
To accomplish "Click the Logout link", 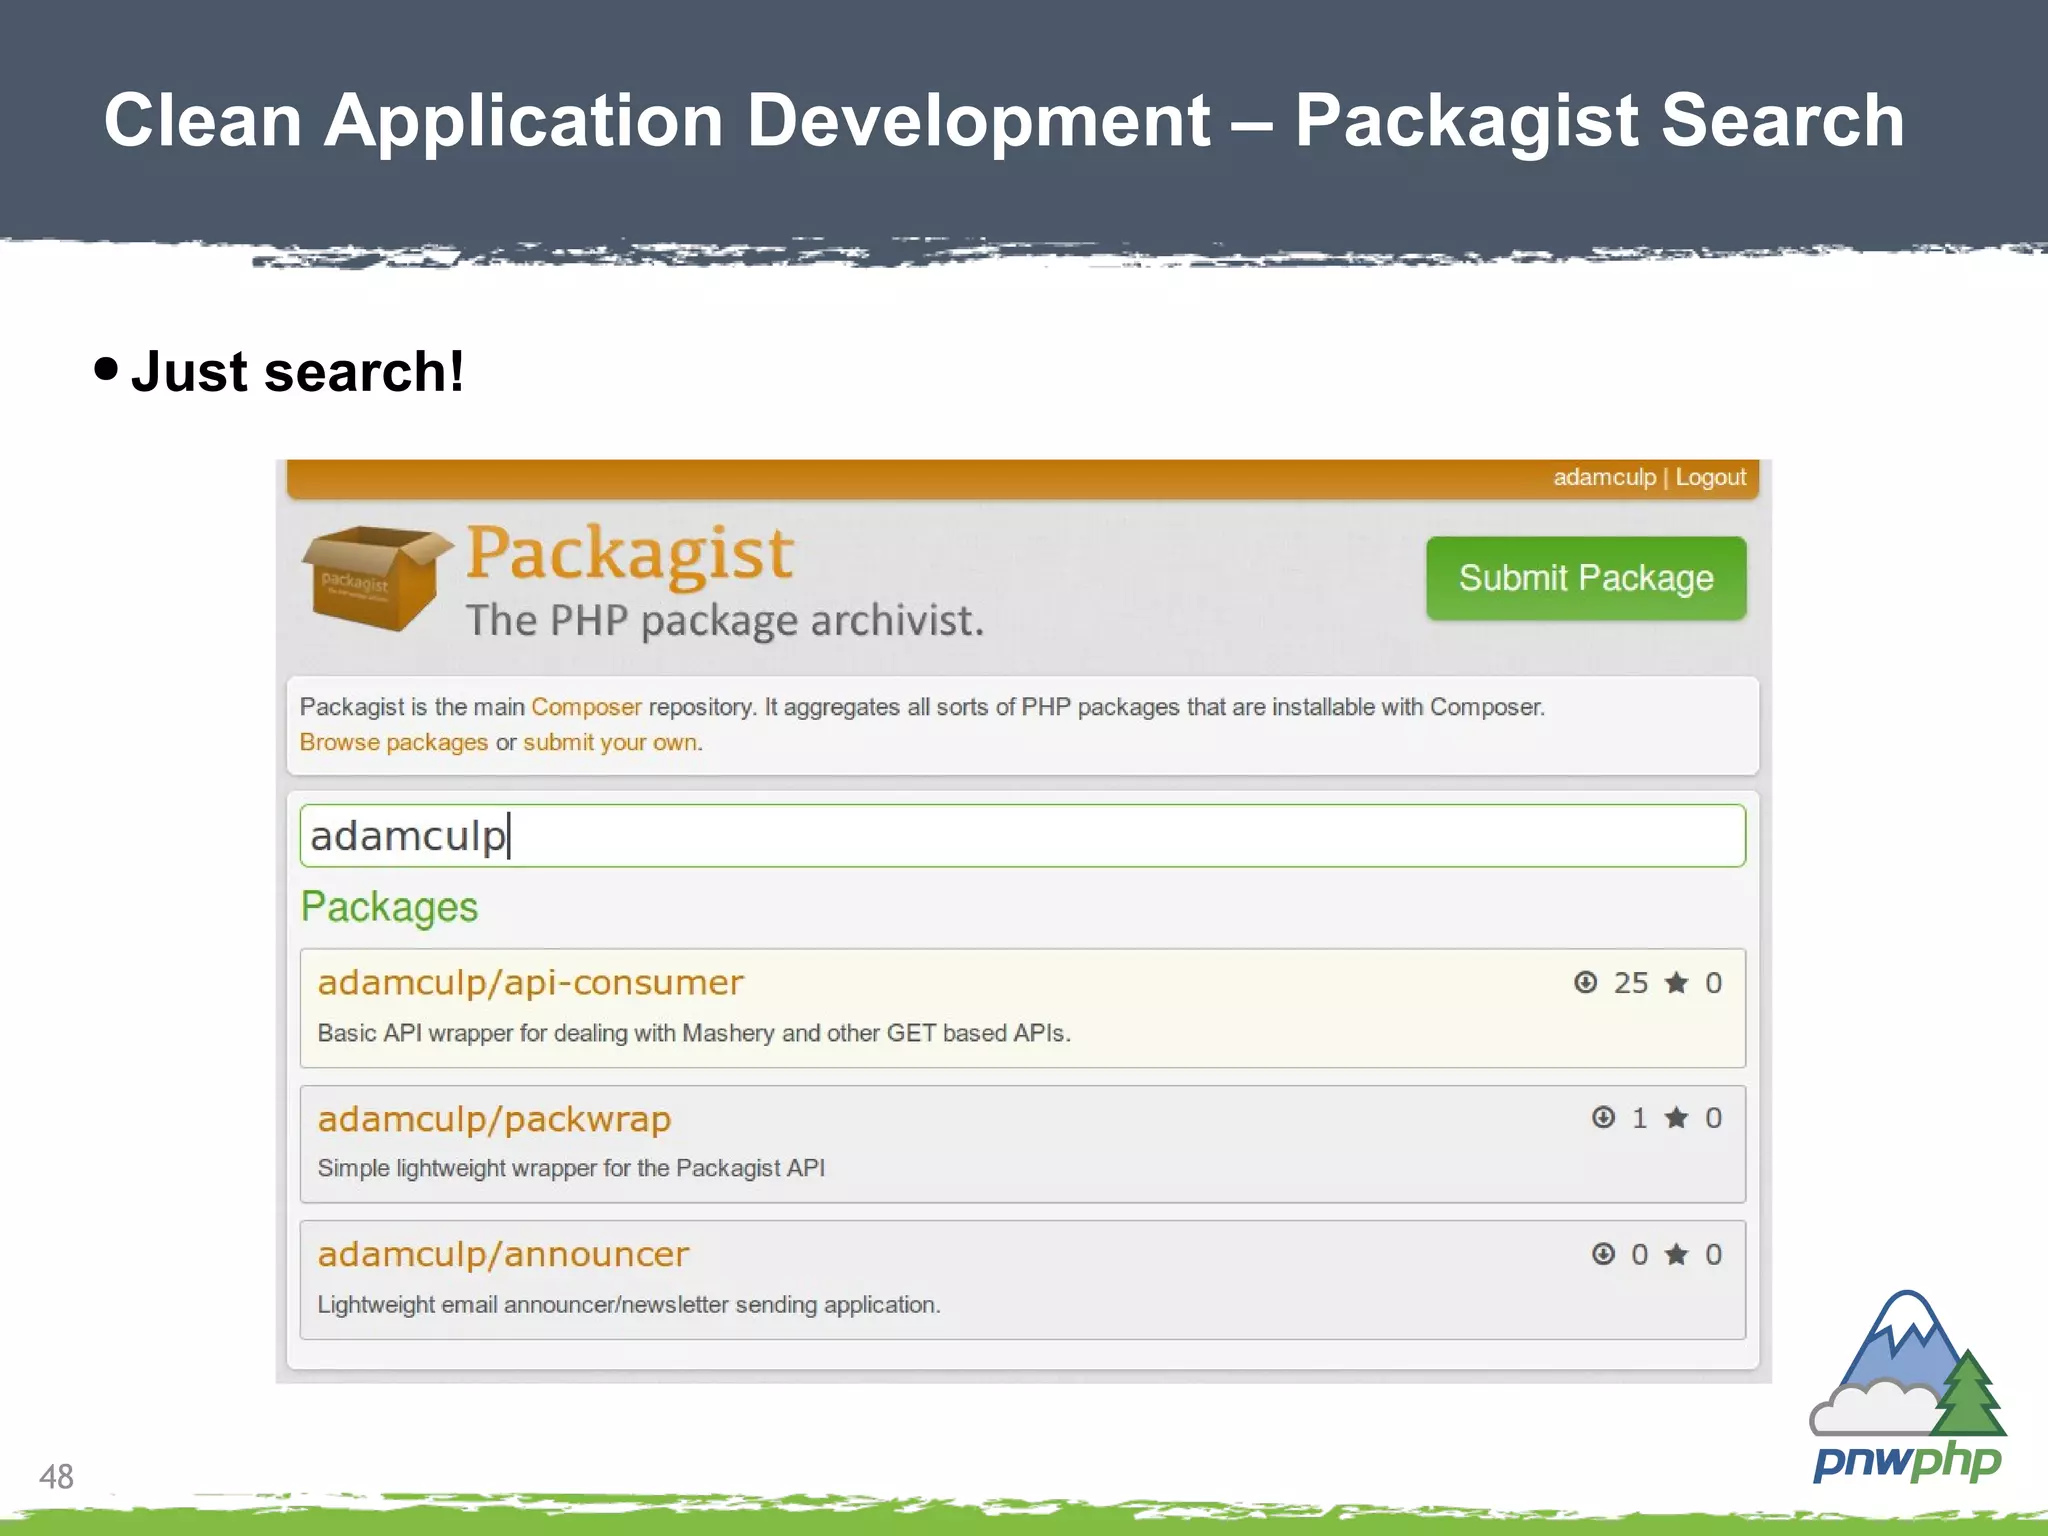I will tap(1711, 477).
